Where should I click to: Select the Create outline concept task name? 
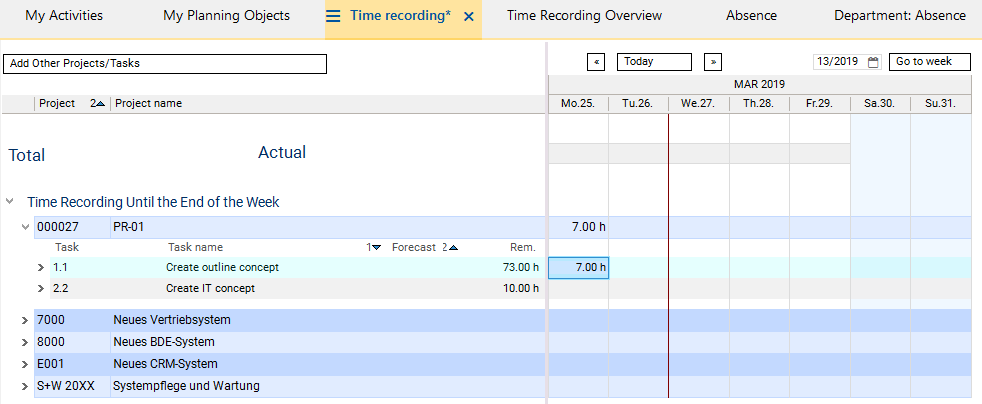(x=222, y=267)
